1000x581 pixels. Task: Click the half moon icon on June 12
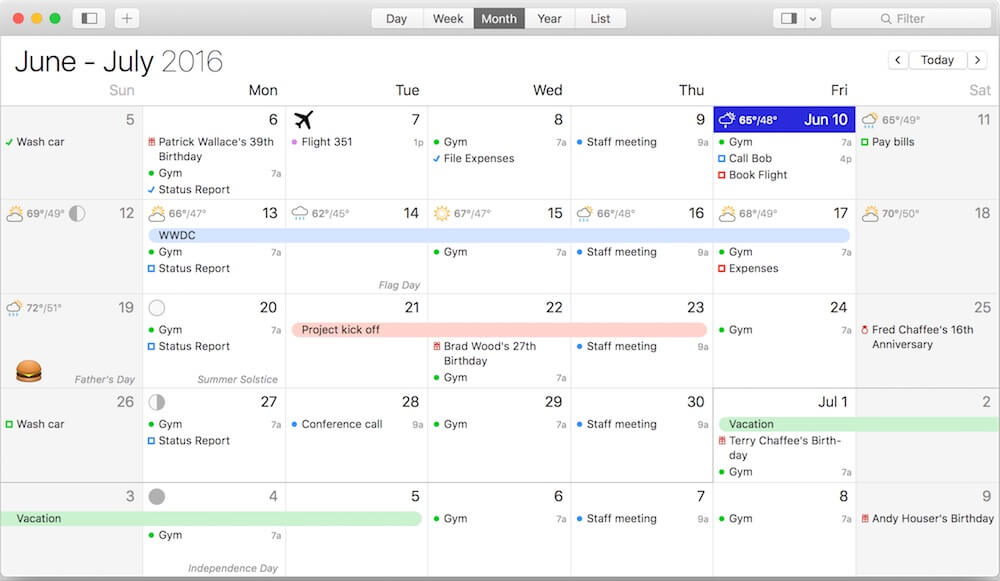coord(77,214)
